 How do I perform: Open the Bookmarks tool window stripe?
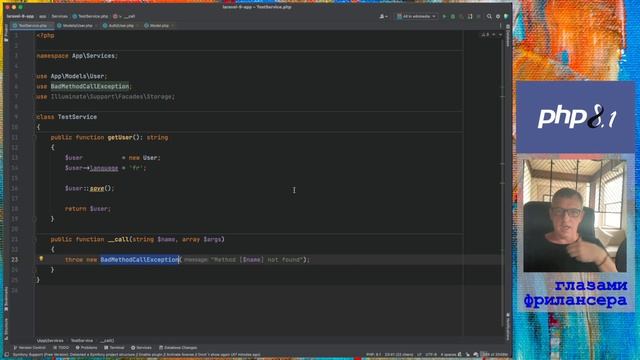(6, 298)
